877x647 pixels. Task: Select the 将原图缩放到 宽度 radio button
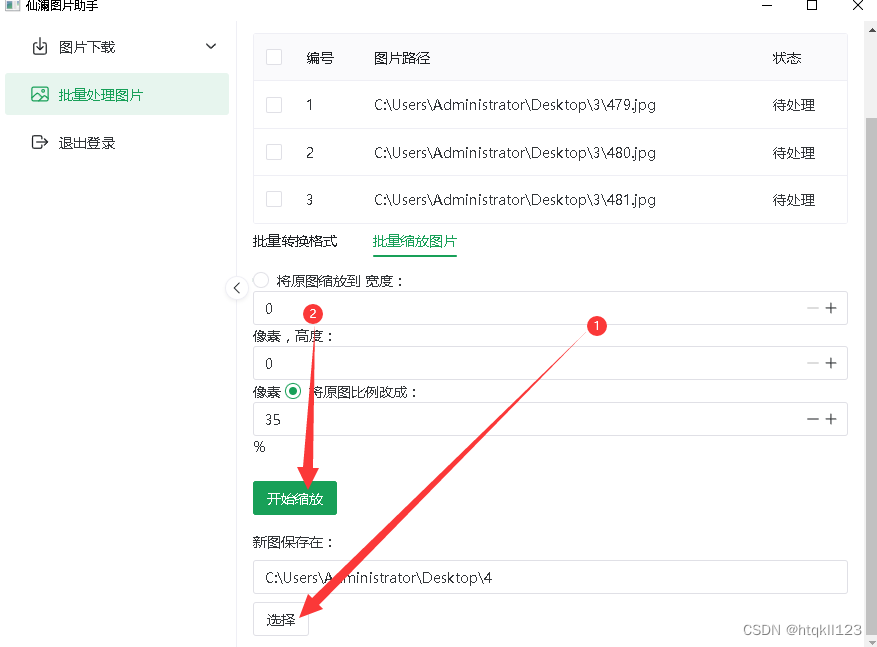(x=261, y=280)
